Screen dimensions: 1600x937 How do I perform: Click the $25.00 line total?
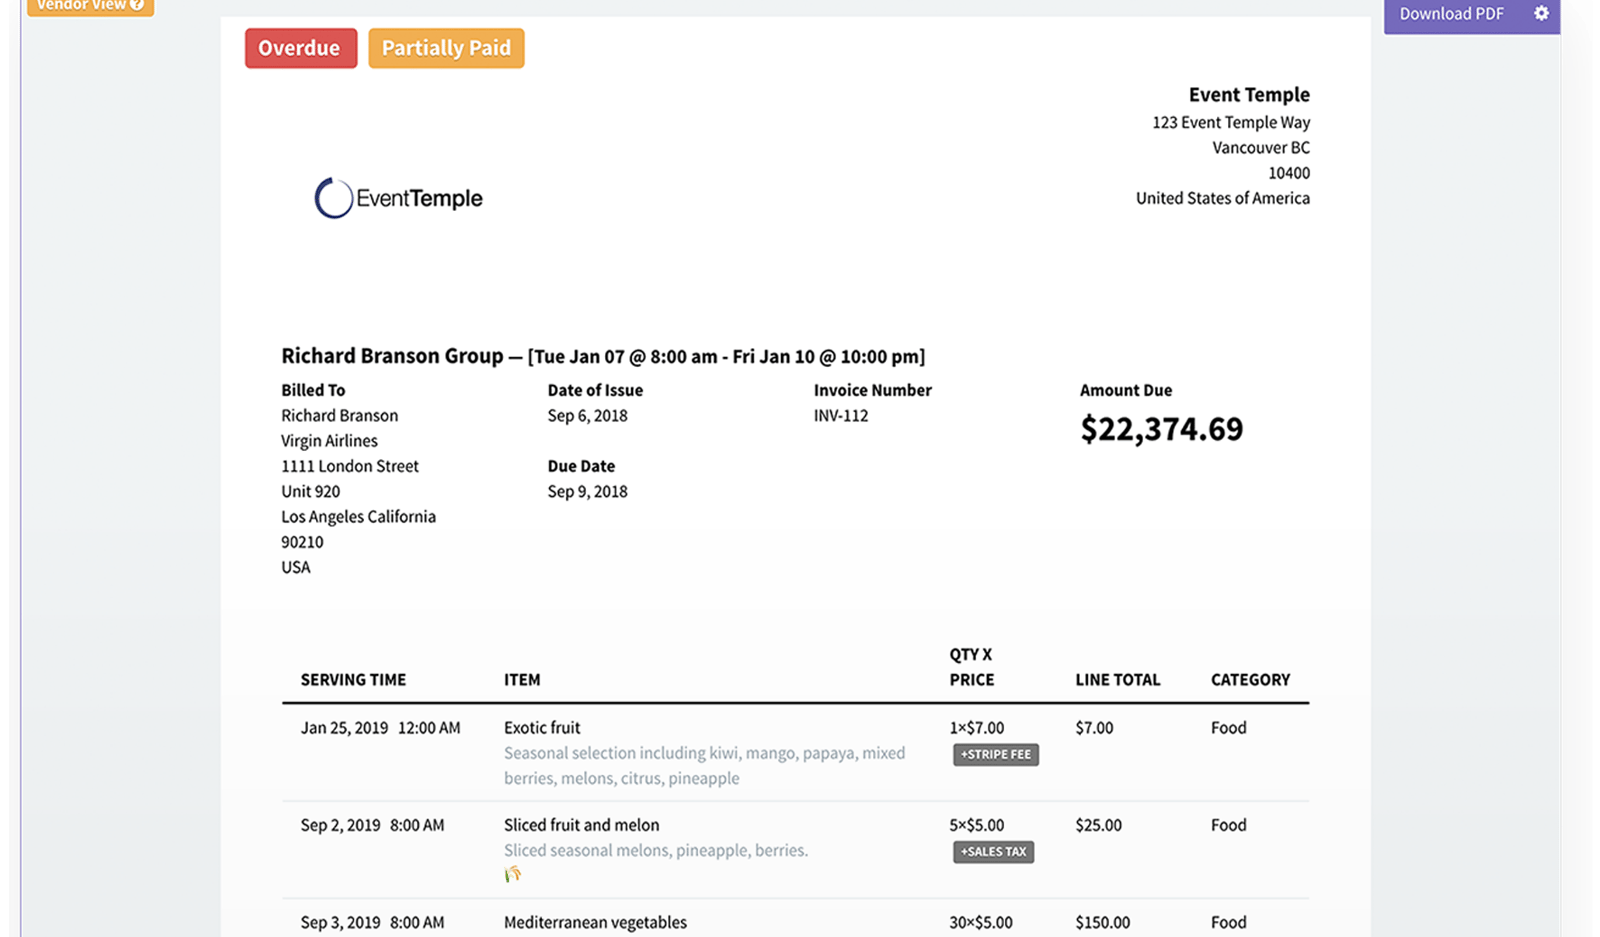1098,825
